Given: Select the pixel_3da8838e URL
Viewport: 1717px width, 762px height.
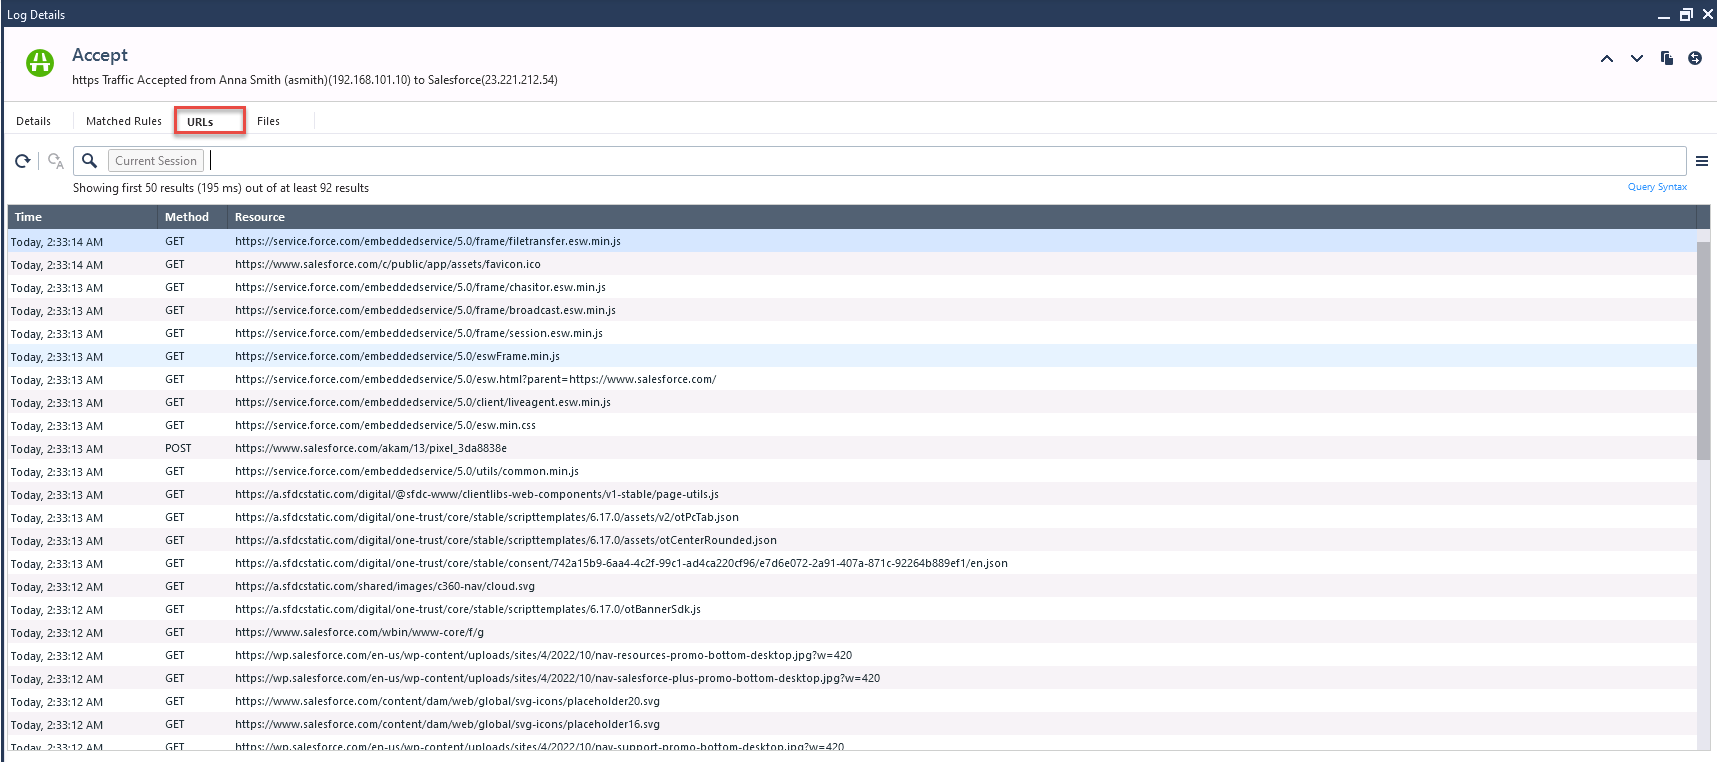Looking at the screenshot, I should tap(370, 448).
